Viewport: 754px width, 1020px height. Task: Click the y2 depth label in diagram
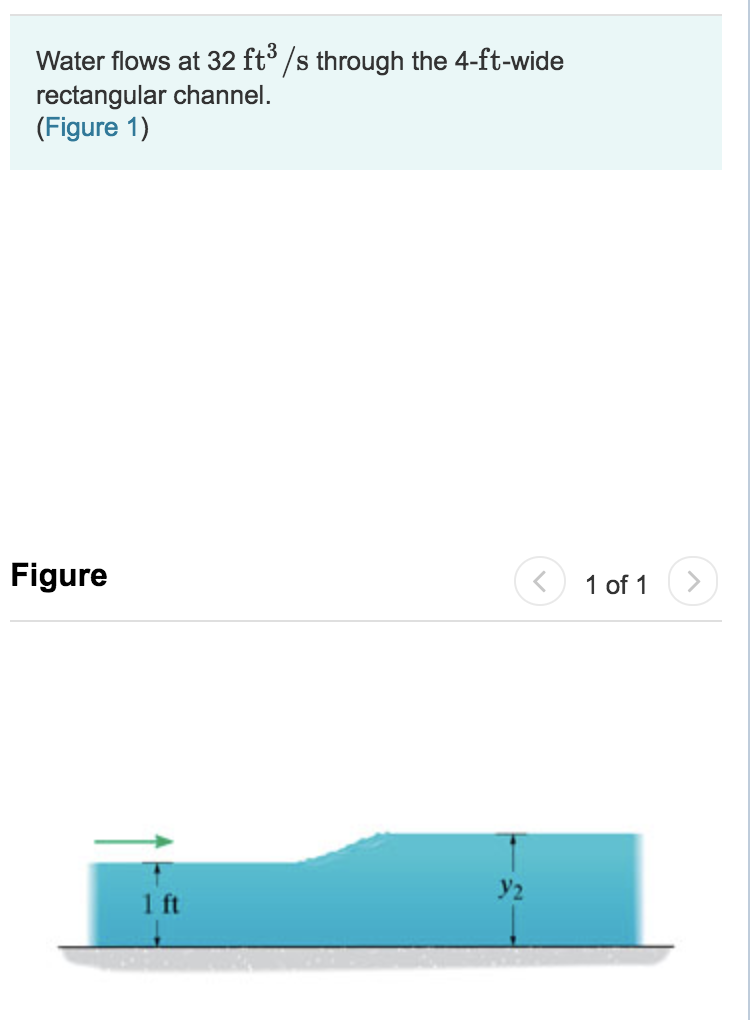[511, 887]
